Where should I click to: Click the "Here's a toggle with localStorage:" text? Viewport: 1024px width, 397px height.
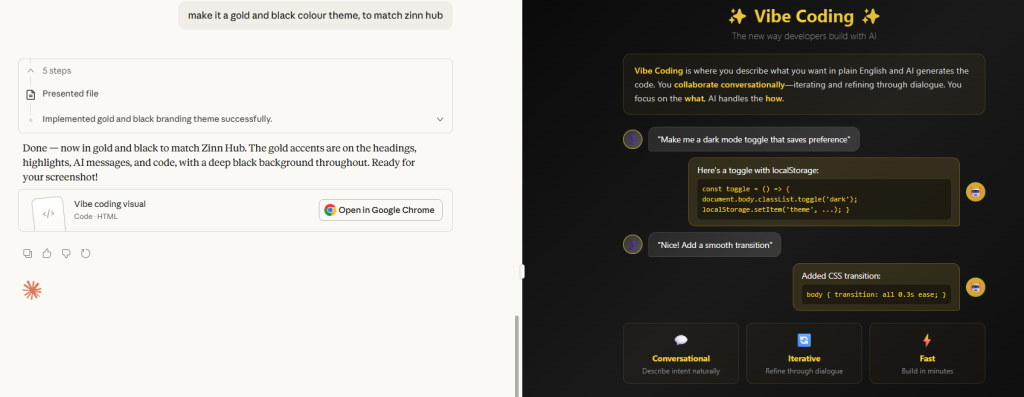(x=758, y=170)
